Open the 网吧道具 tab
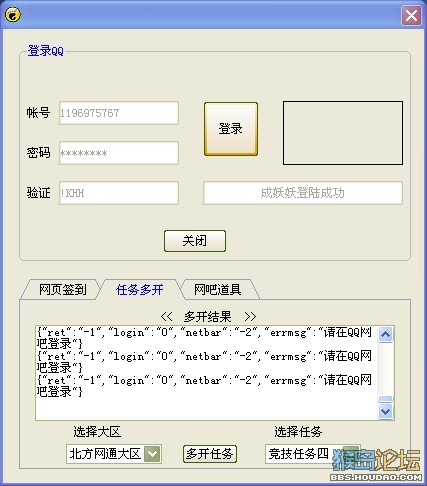427x486 pixels. click(218, 289)
